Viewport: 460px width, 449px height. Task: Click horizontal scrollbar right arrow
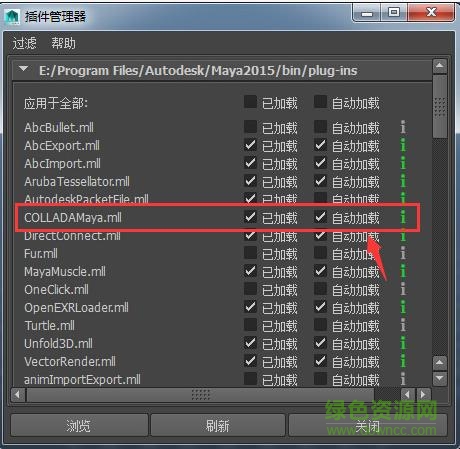(x=423, y=395)
